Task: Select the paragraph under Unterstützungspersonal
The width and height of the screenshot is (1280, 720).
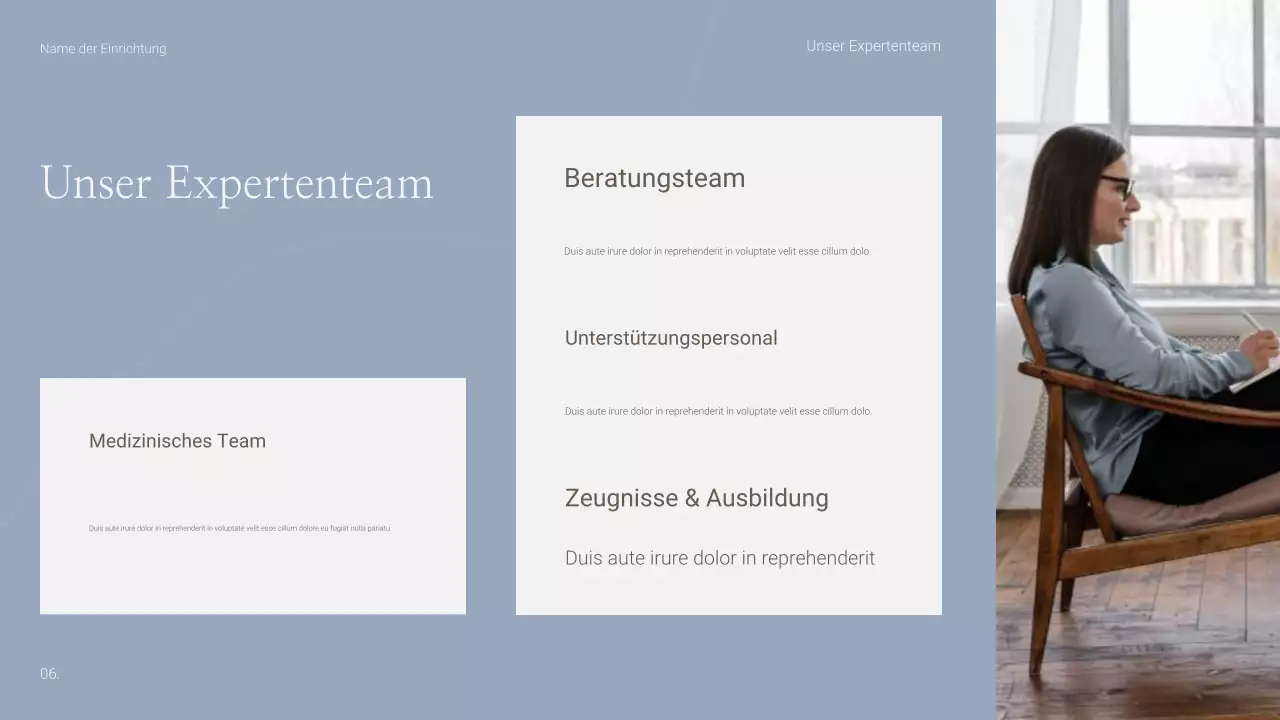Action: pyautogui.click(x=718, y=411)
